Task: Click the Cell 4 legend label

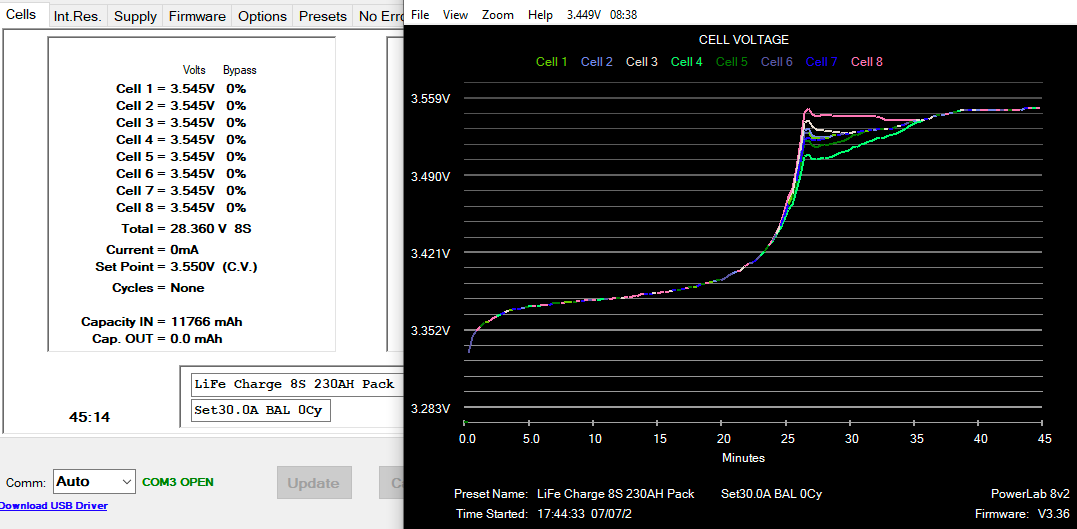Action: pos(686,62)
